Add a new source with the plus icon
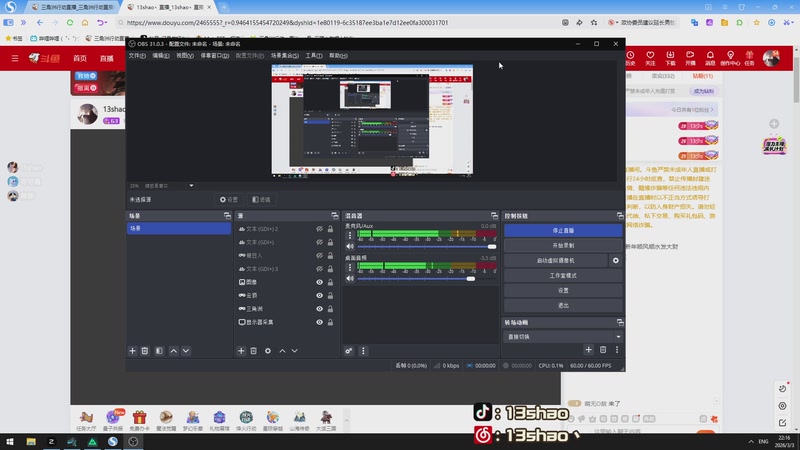Viewport: 800px width, 450px height. 241,351
